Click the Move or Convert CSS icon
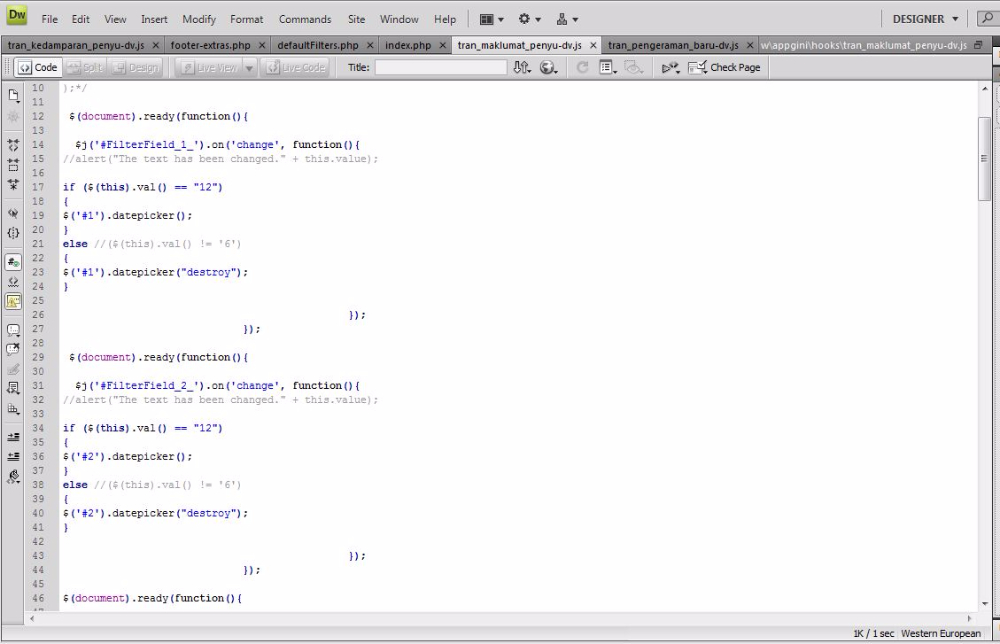 point(13,409)
